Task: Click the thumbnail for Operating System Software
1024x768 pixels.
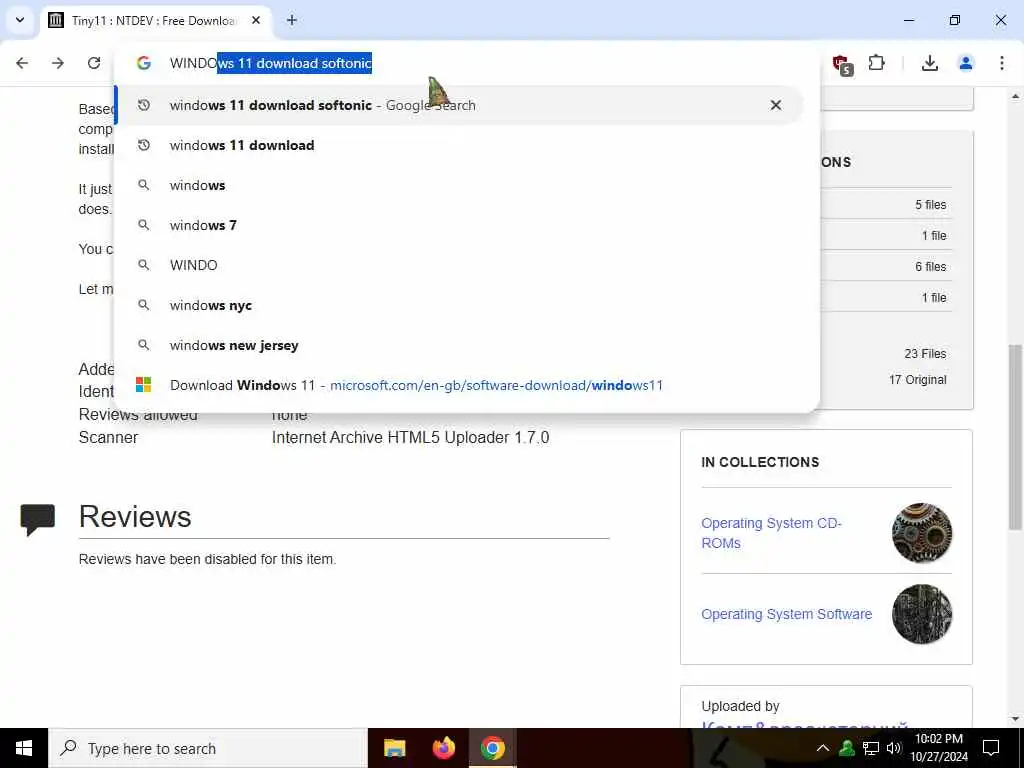Action: pyautogui.click(x=922, y=614)
